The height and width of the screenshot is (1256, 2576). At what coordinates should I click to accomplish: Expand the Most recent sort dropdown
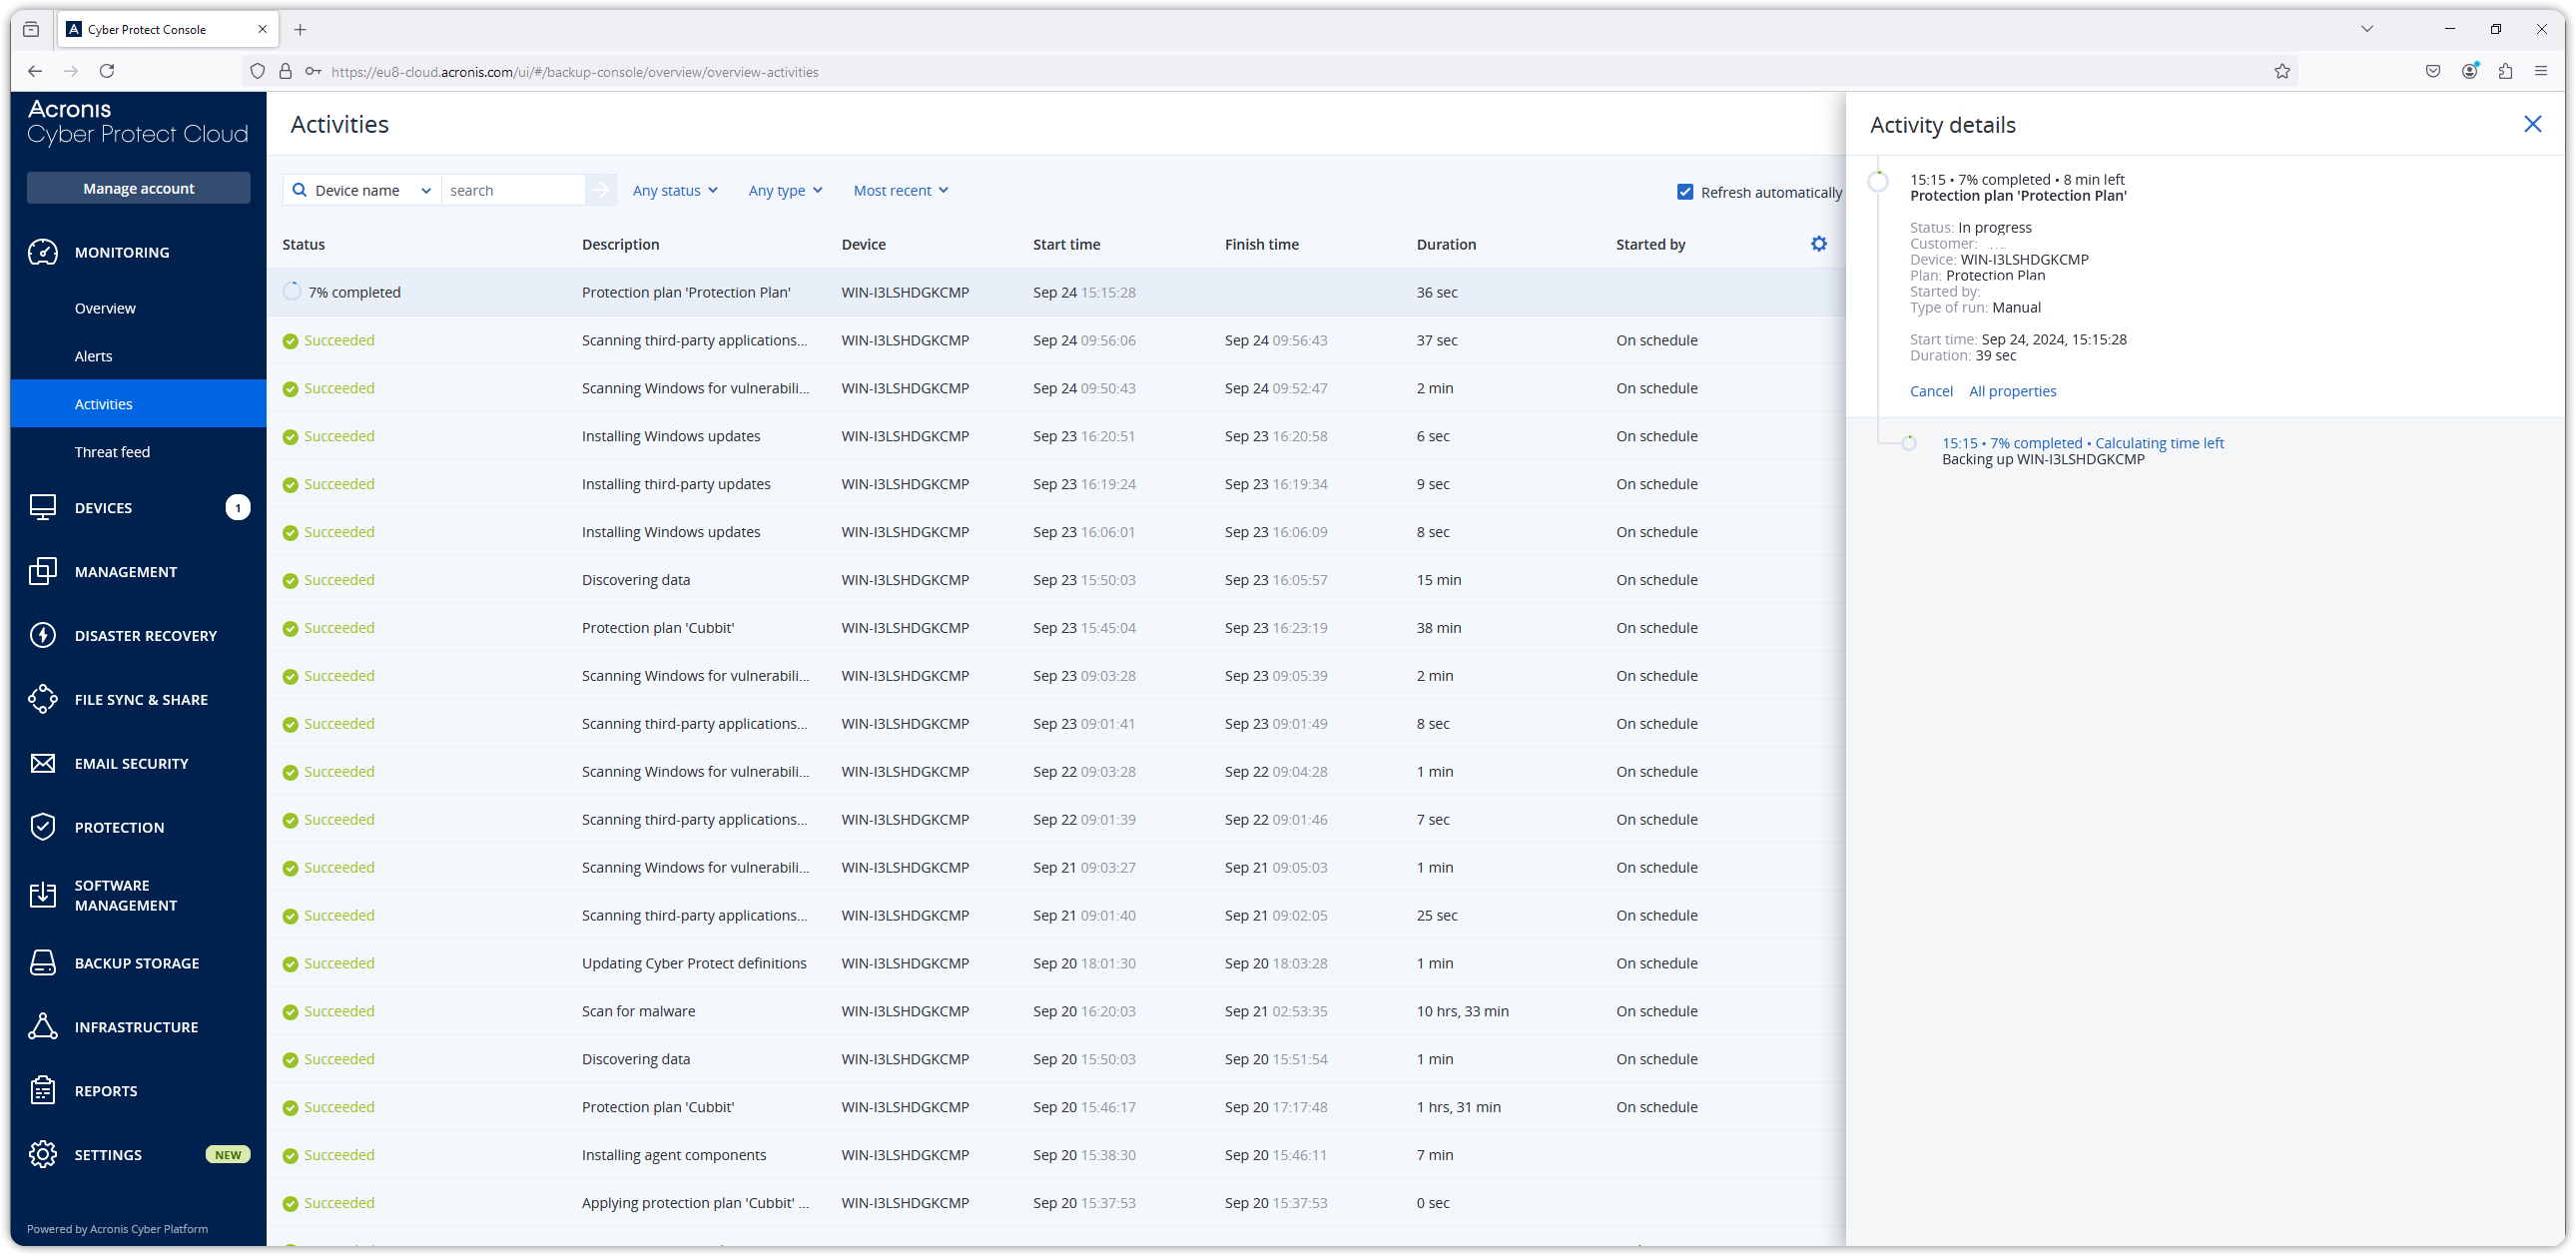pos(901,189)
